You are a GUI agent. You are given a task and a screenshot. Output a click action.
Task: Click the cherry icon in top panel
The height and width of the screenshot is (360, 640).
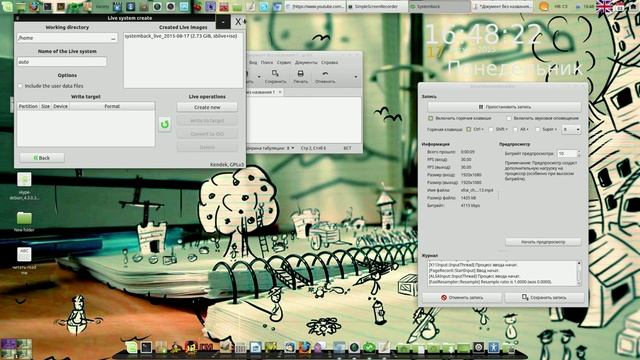(197, 6)
